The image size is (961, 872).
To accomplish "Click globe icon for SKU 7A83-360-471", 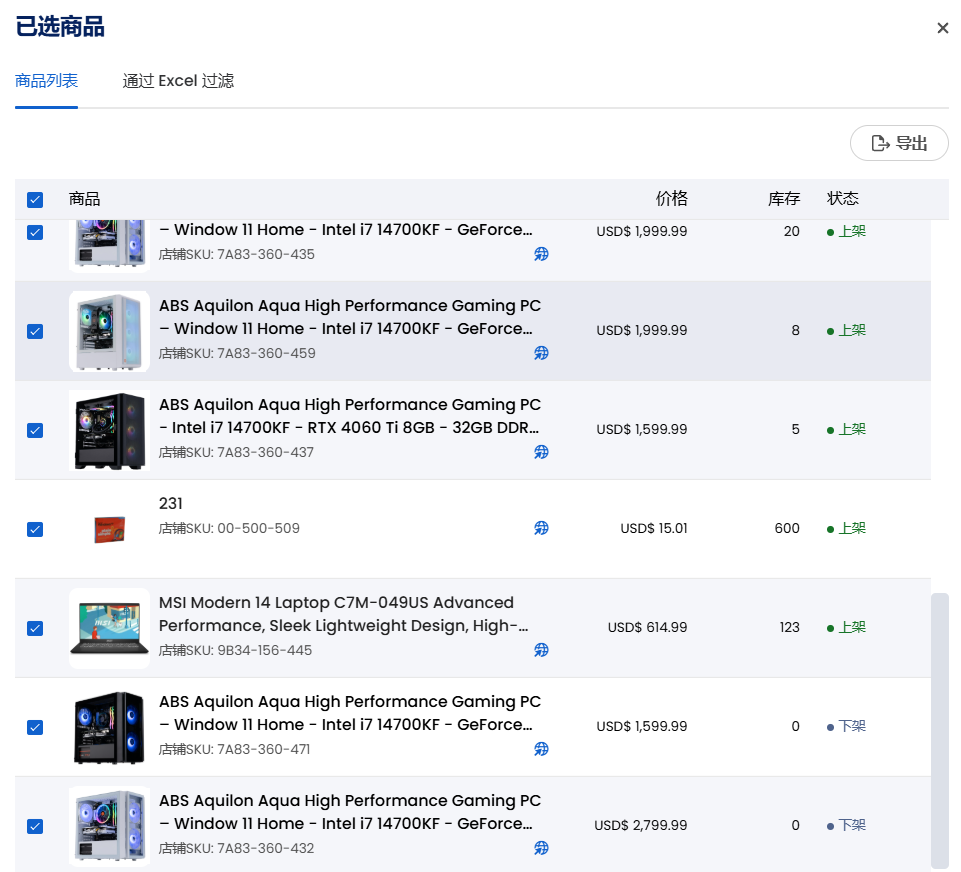I will click(541, 749).
